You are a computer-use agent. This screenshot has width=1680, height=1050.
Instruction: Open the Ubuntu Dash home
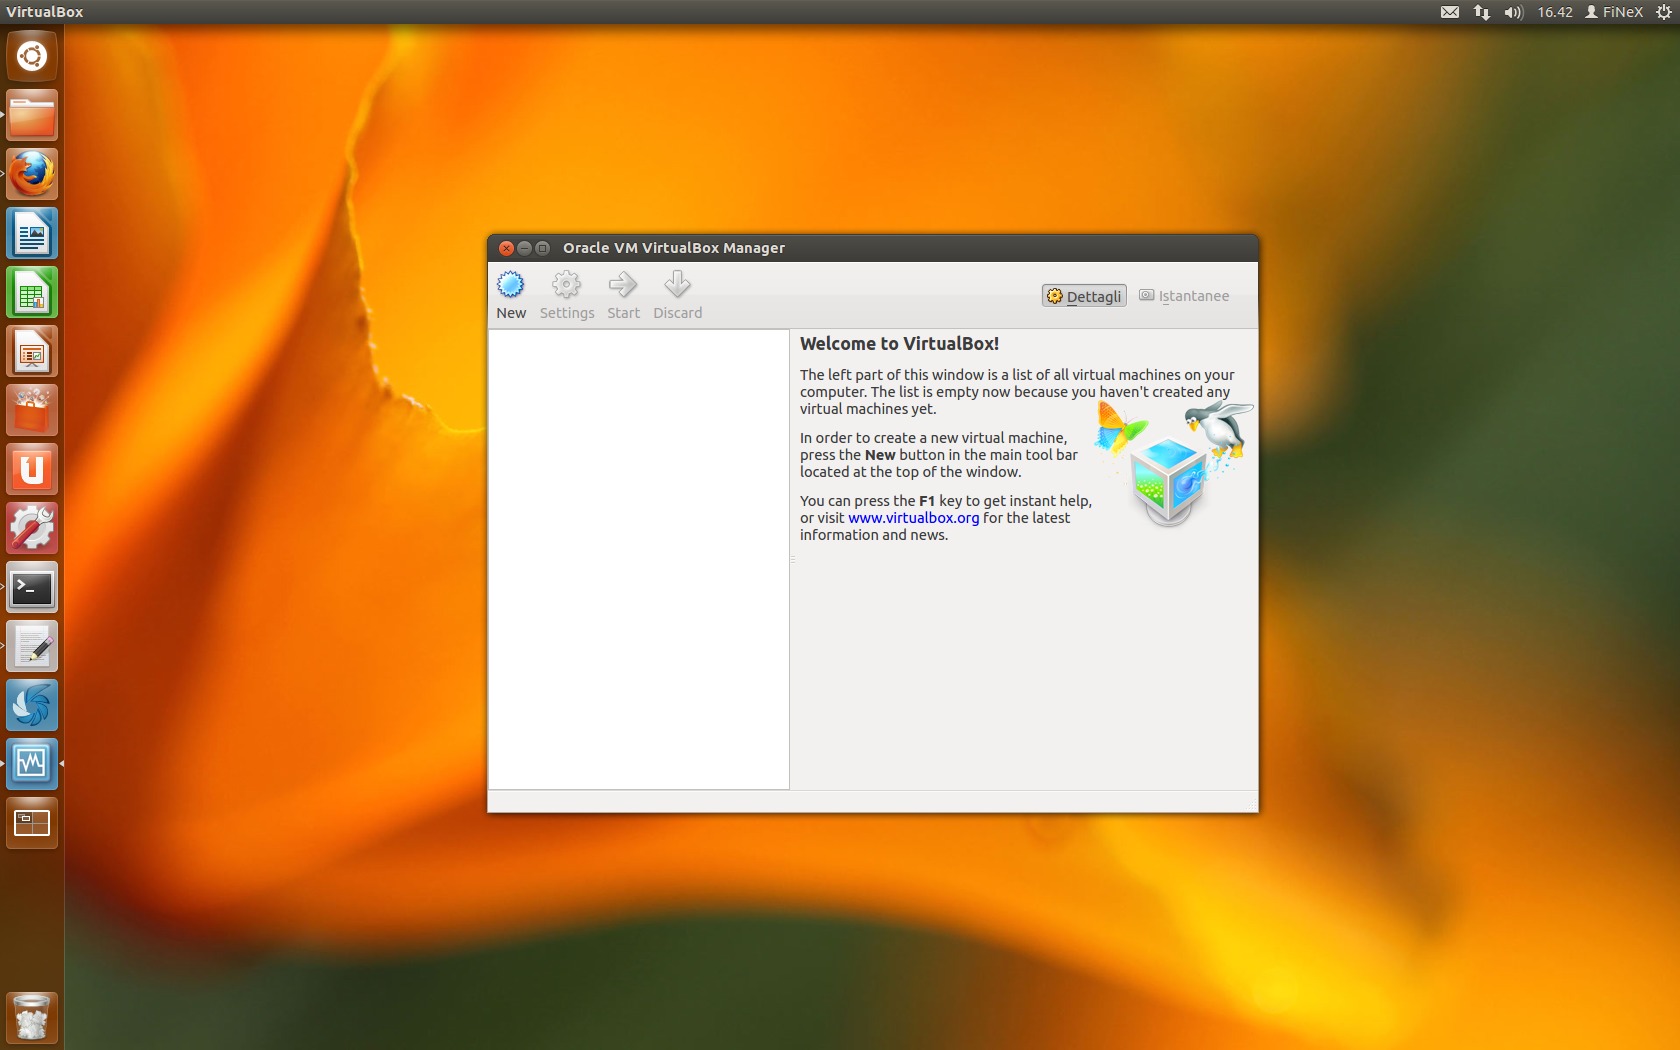pyautogui.click(x=32, y=56)
